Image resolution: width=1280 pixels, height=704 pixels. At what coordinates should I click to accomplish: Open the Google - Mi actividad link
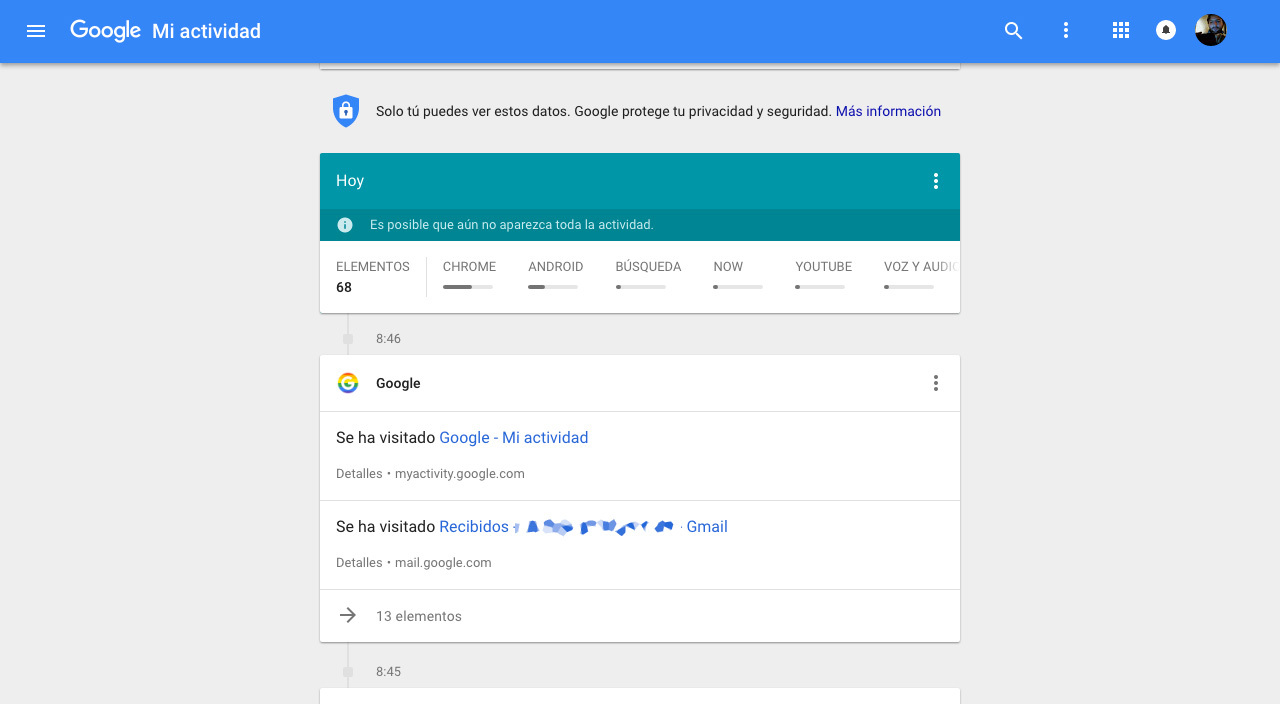coord(513,438)
